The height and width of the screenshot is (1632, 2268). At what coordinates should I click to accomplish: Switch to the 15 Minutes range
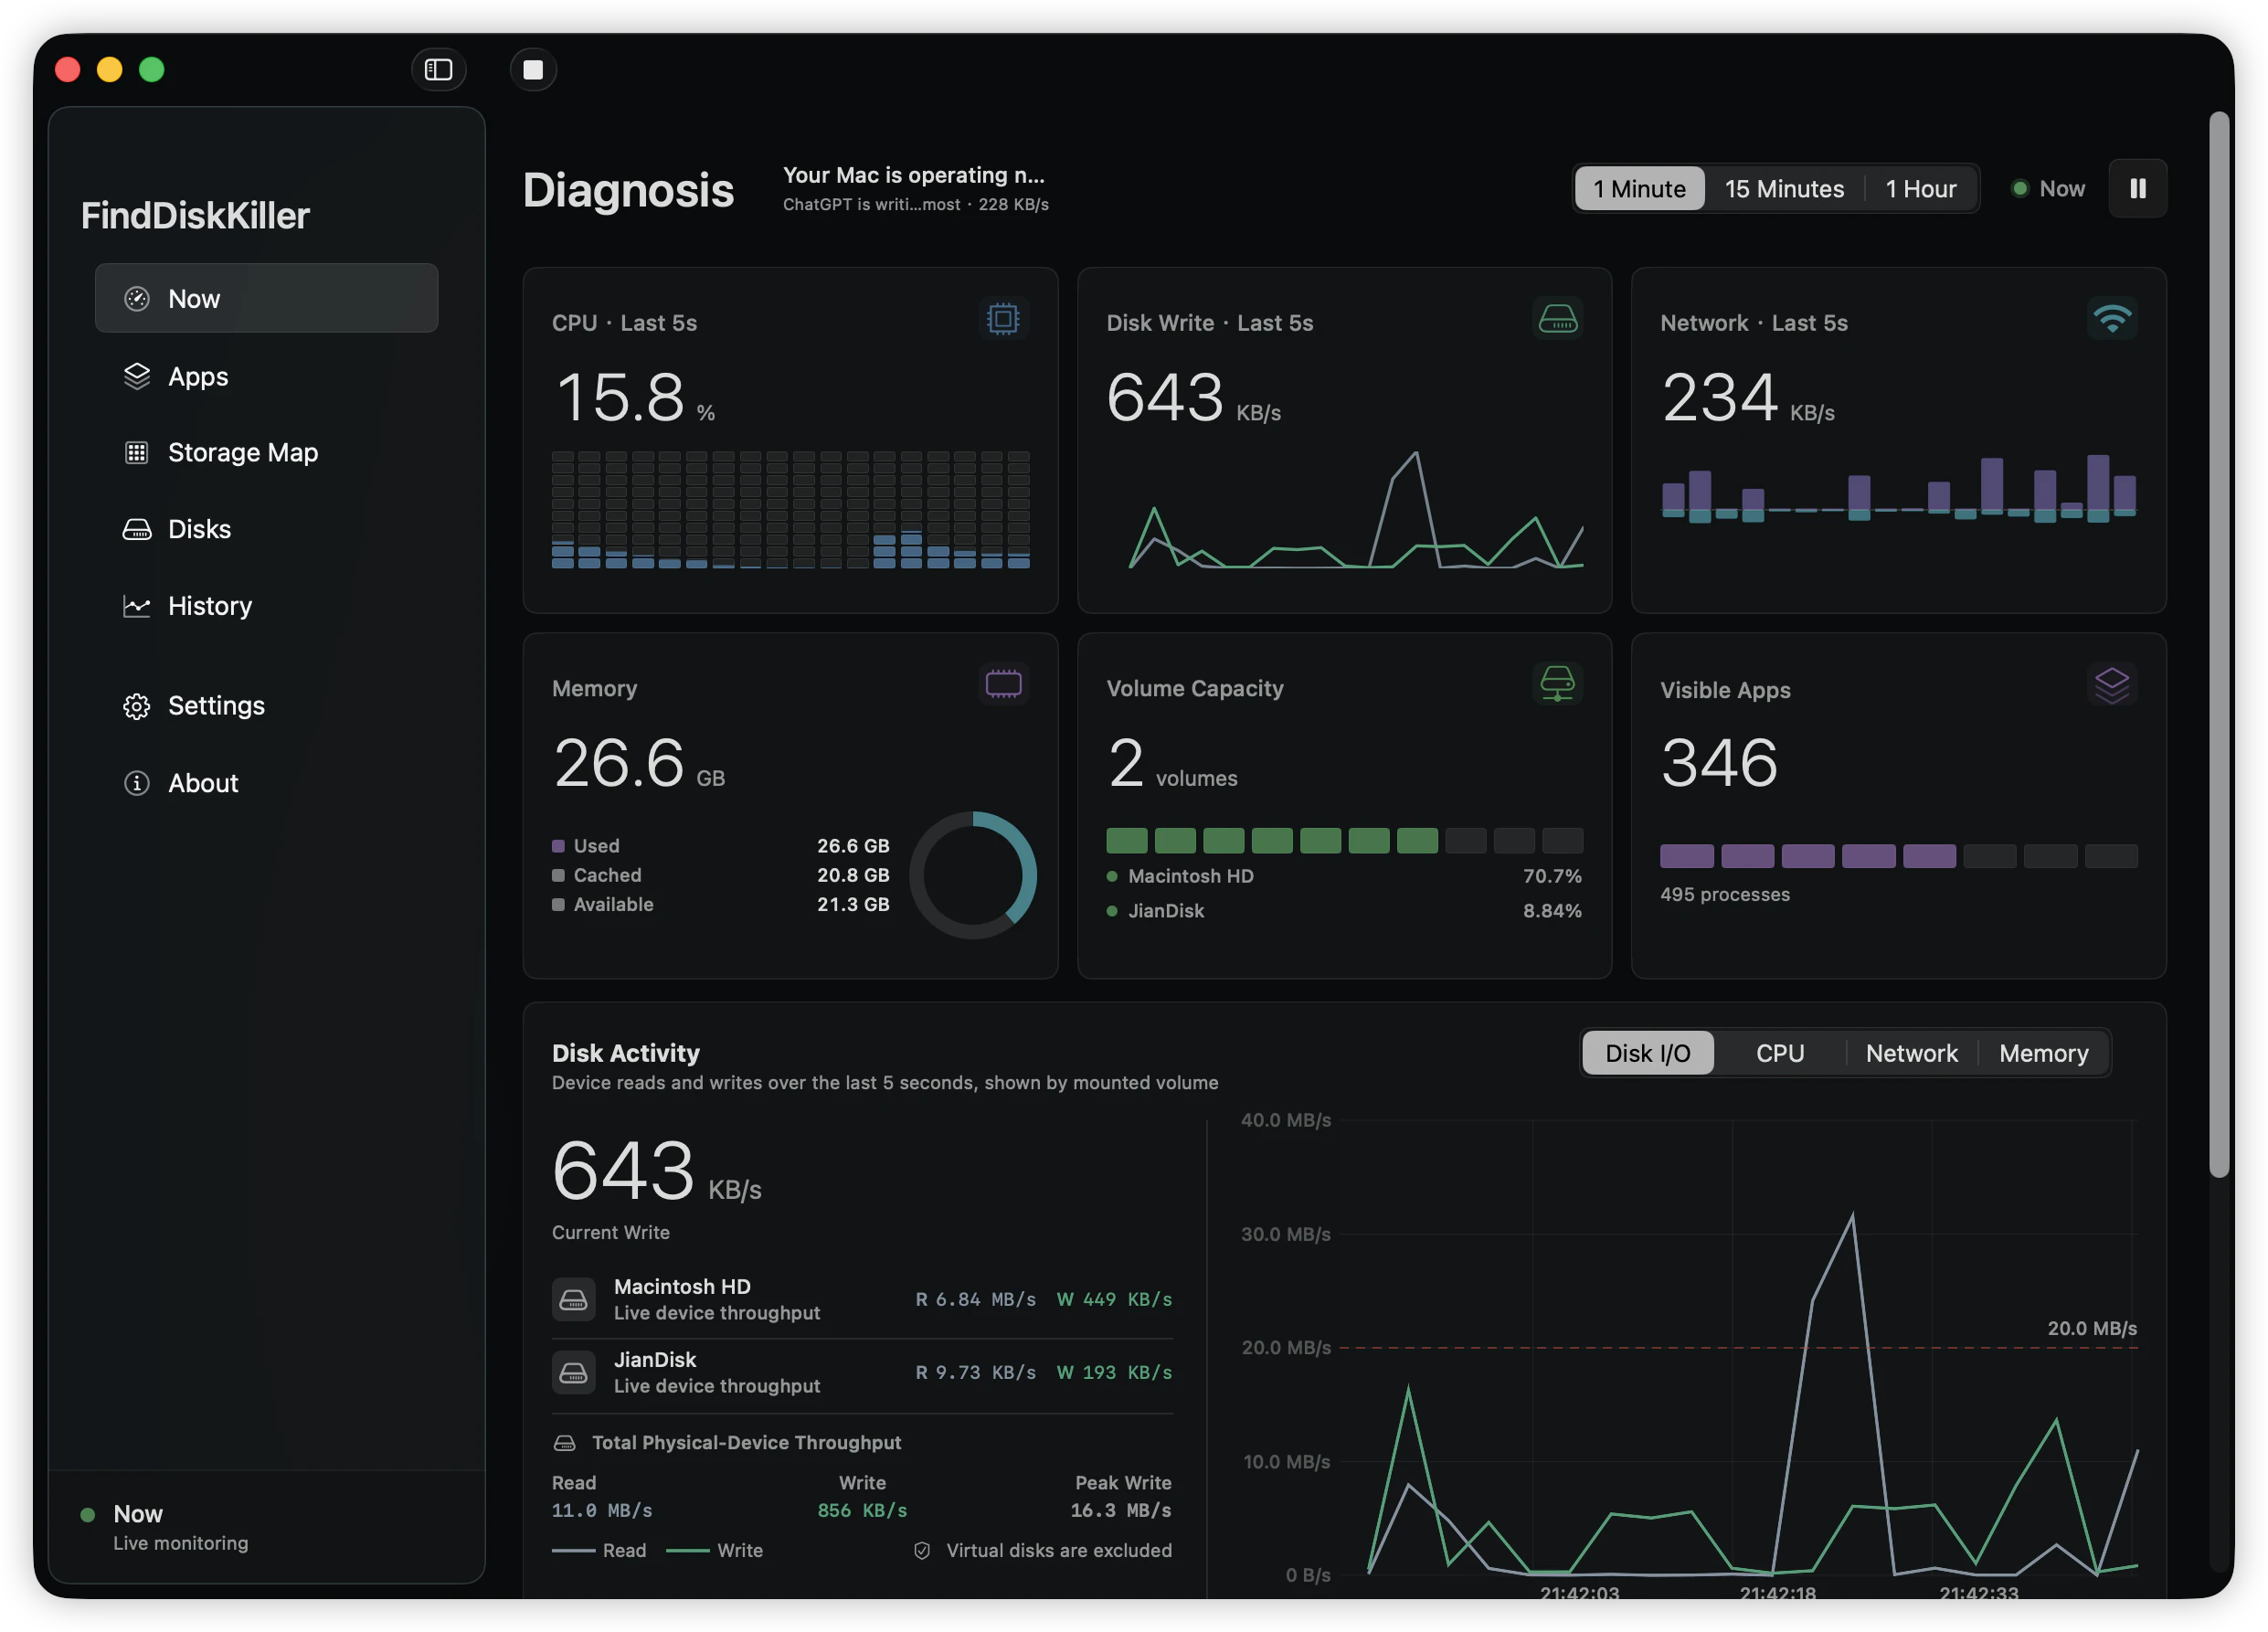(x=1784, y=189)
